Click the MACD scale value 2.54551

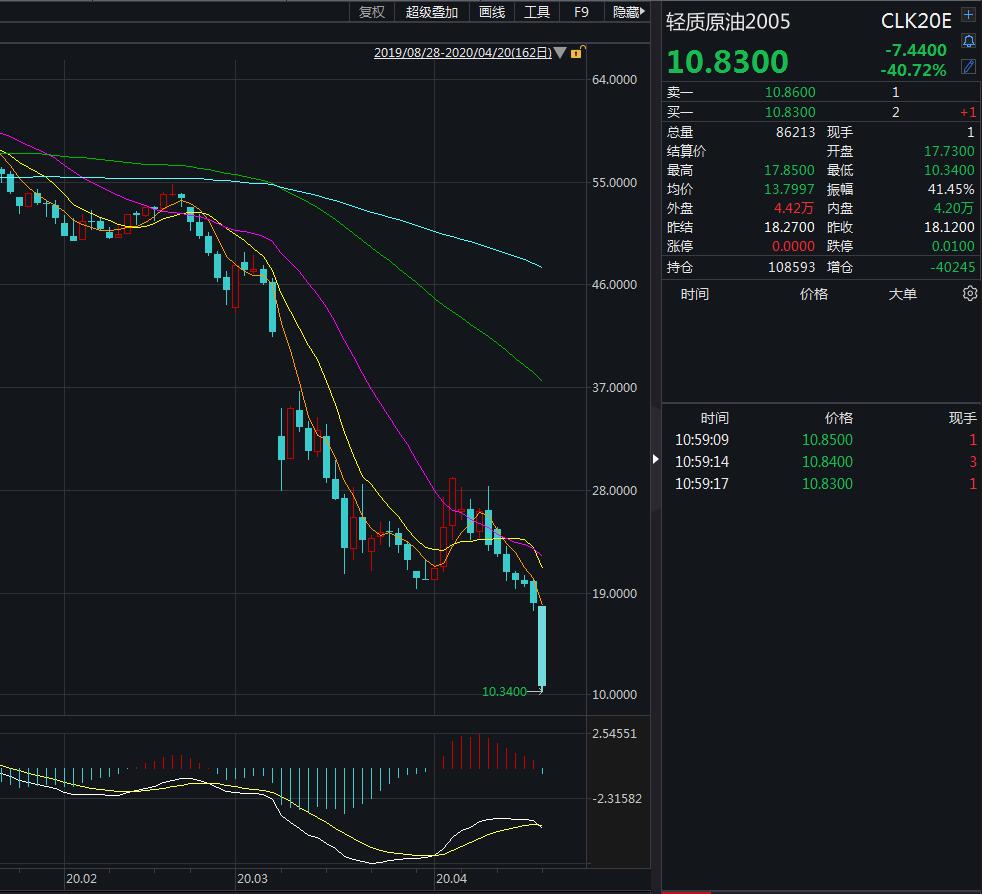pos(614,734)
